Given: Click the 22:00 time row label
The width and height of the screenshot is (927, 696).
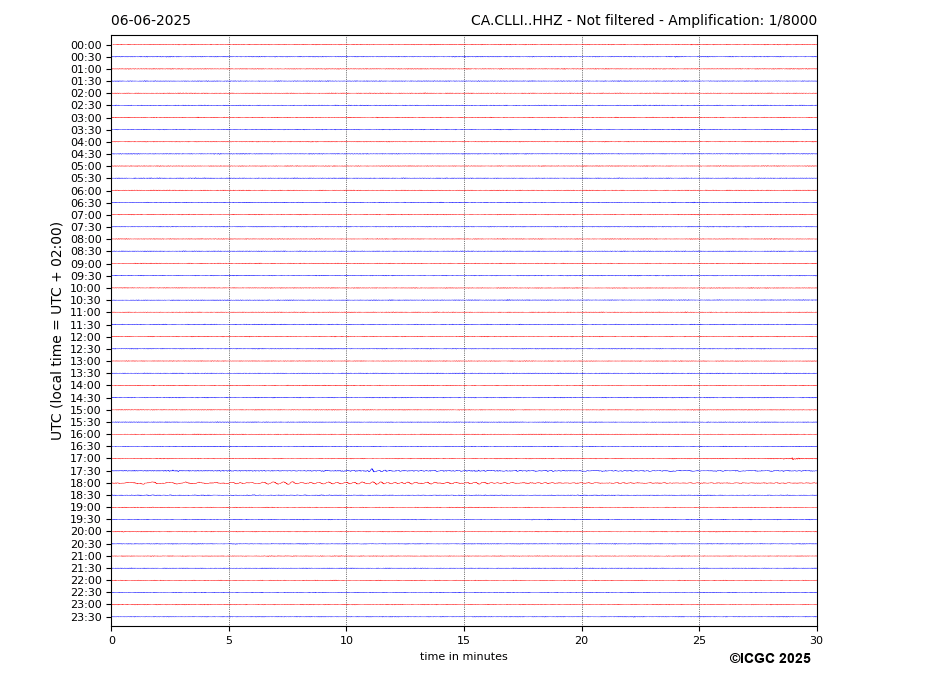Looking at the screenshot, I should 86,581.
